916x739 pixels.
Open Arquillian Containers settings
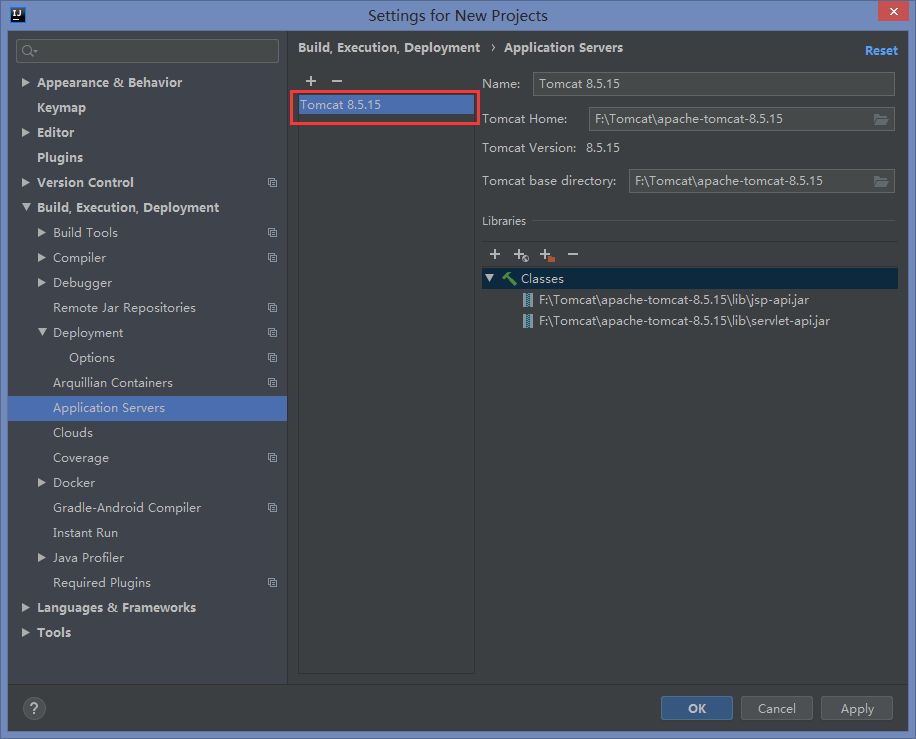pos(113,383)
